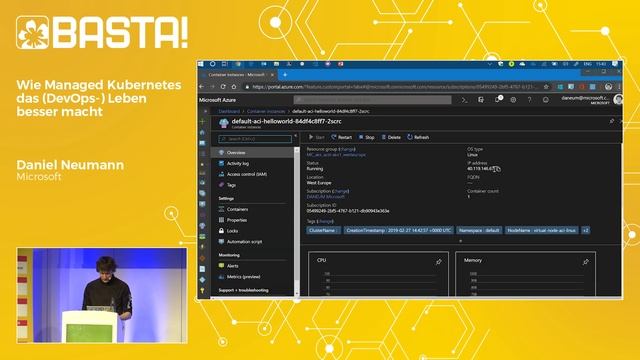The height and width of the screenshot is (360, 640).
Task: Open the daneum@microsoft account menu
Action: coord(591,100)
